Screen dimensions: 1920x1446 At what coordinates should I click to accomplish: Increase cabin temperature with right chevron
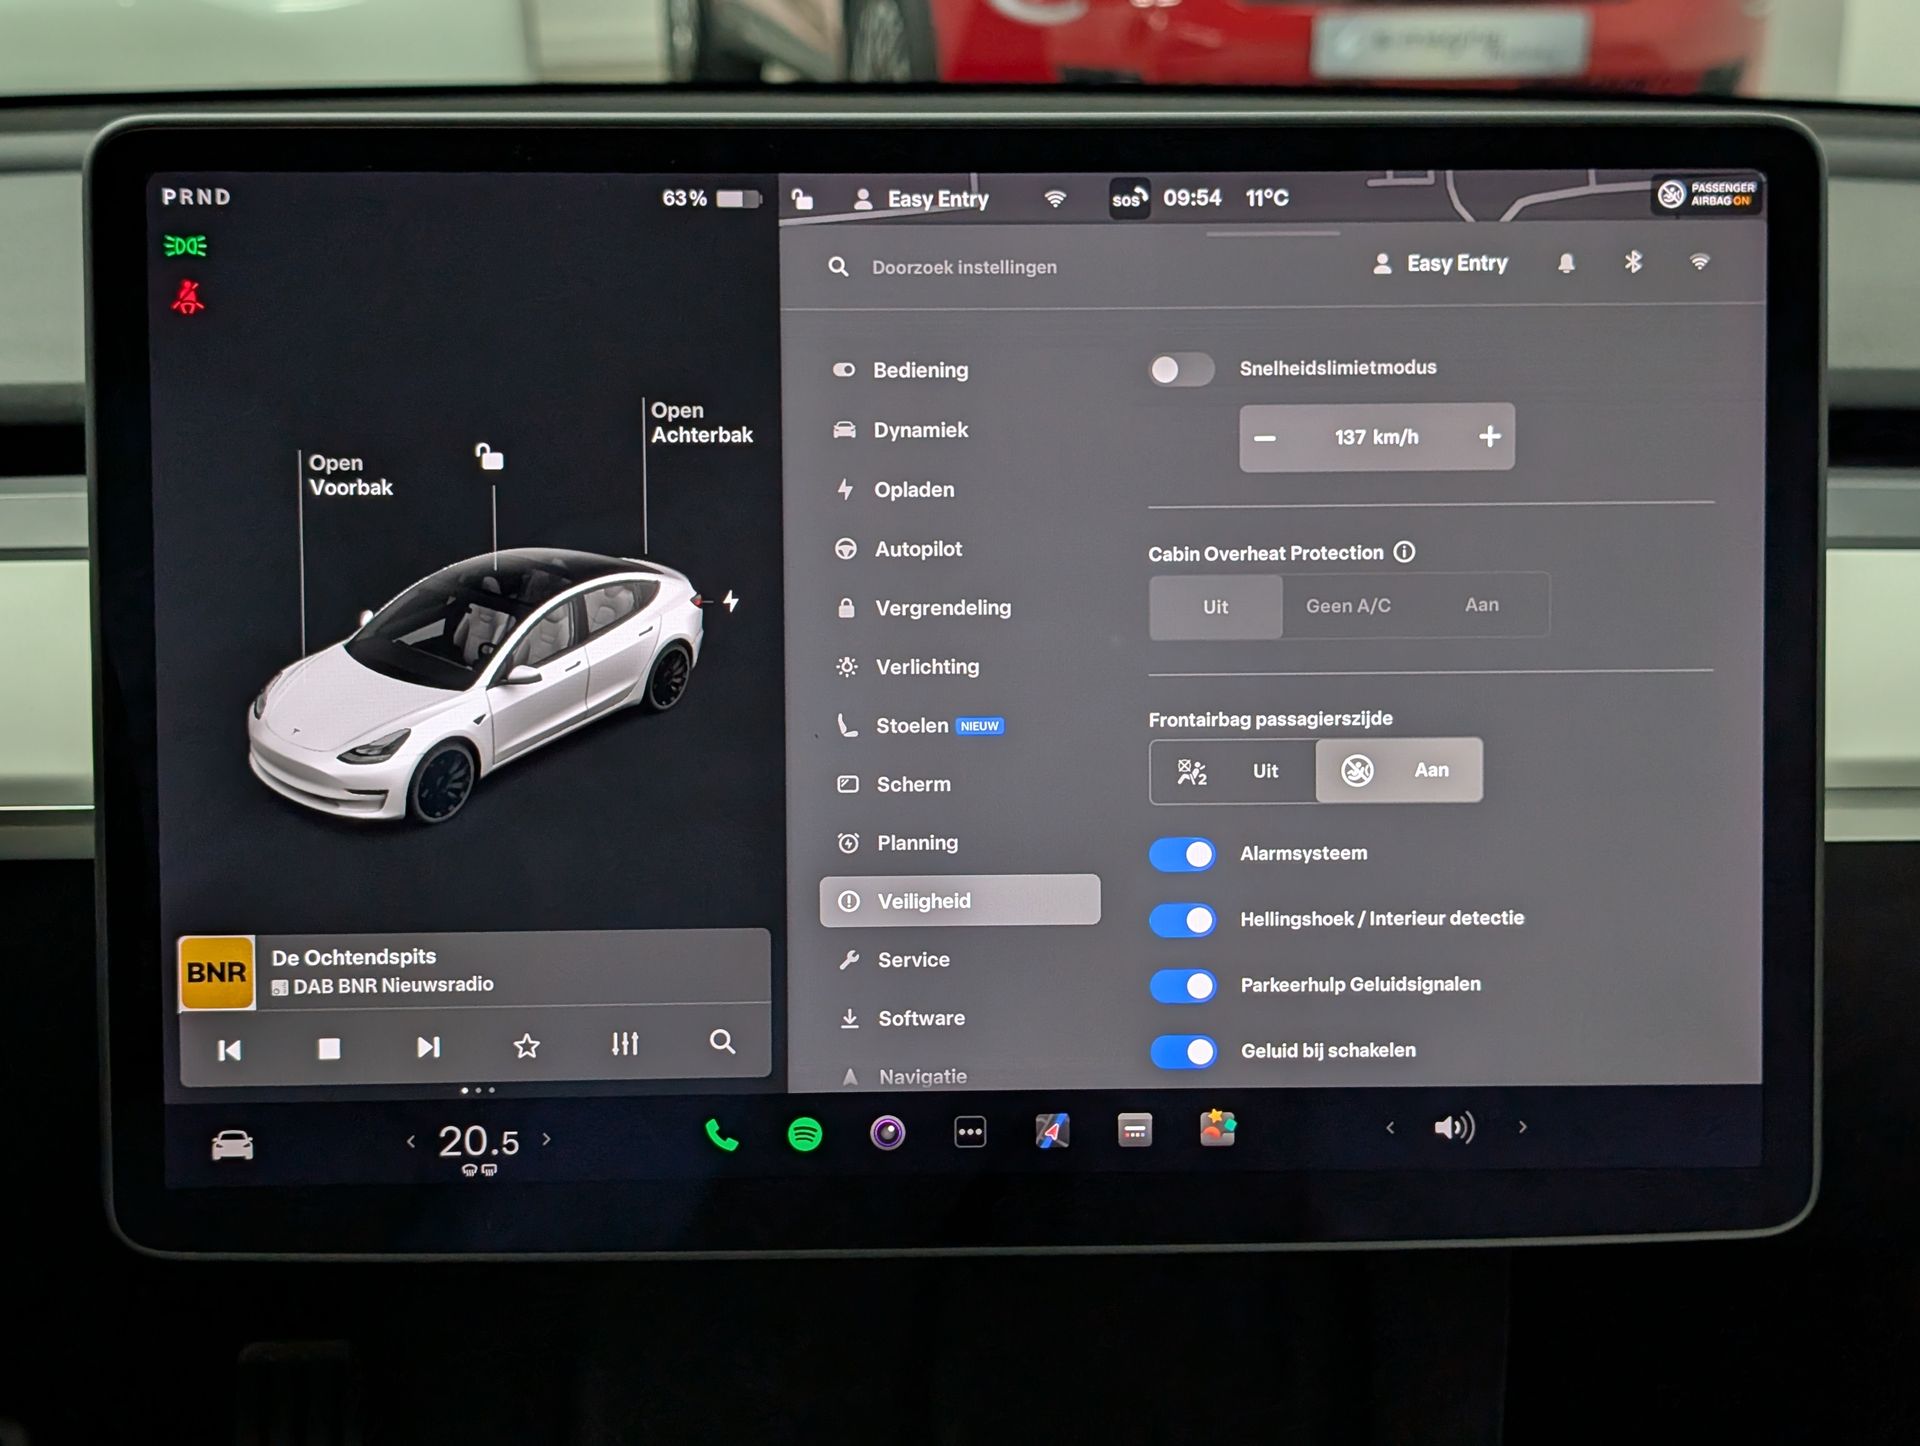(x=547, y=1139)
